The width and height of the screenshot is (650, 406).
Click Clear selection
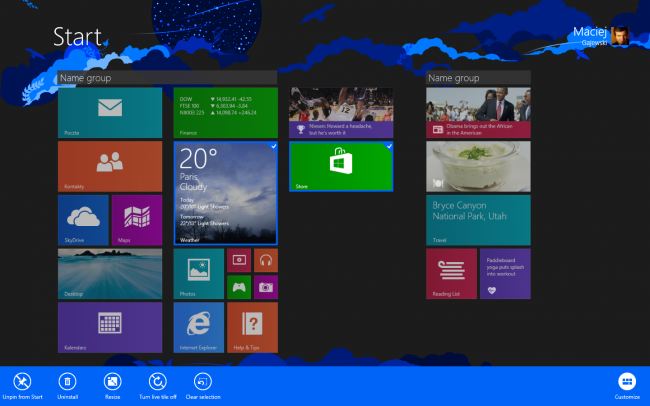[x=203, y=386]
